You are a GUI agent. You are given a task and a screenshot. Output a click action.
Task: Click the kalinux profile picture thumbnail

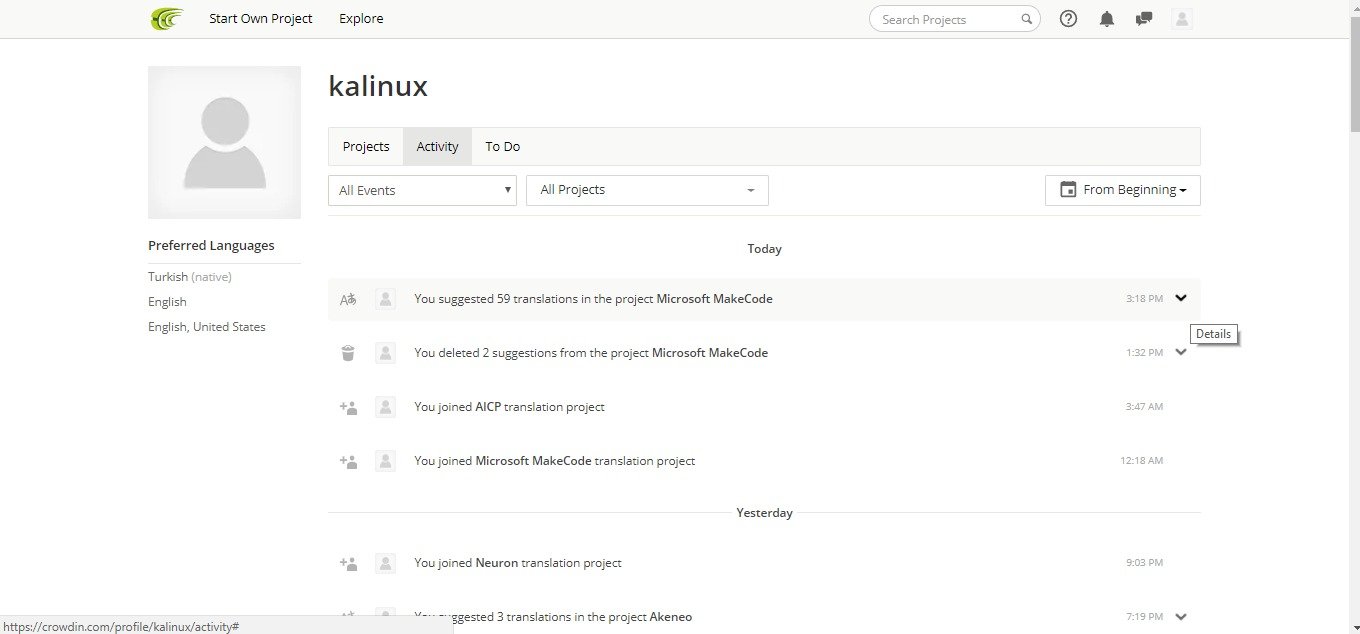(x=224, y=142)
